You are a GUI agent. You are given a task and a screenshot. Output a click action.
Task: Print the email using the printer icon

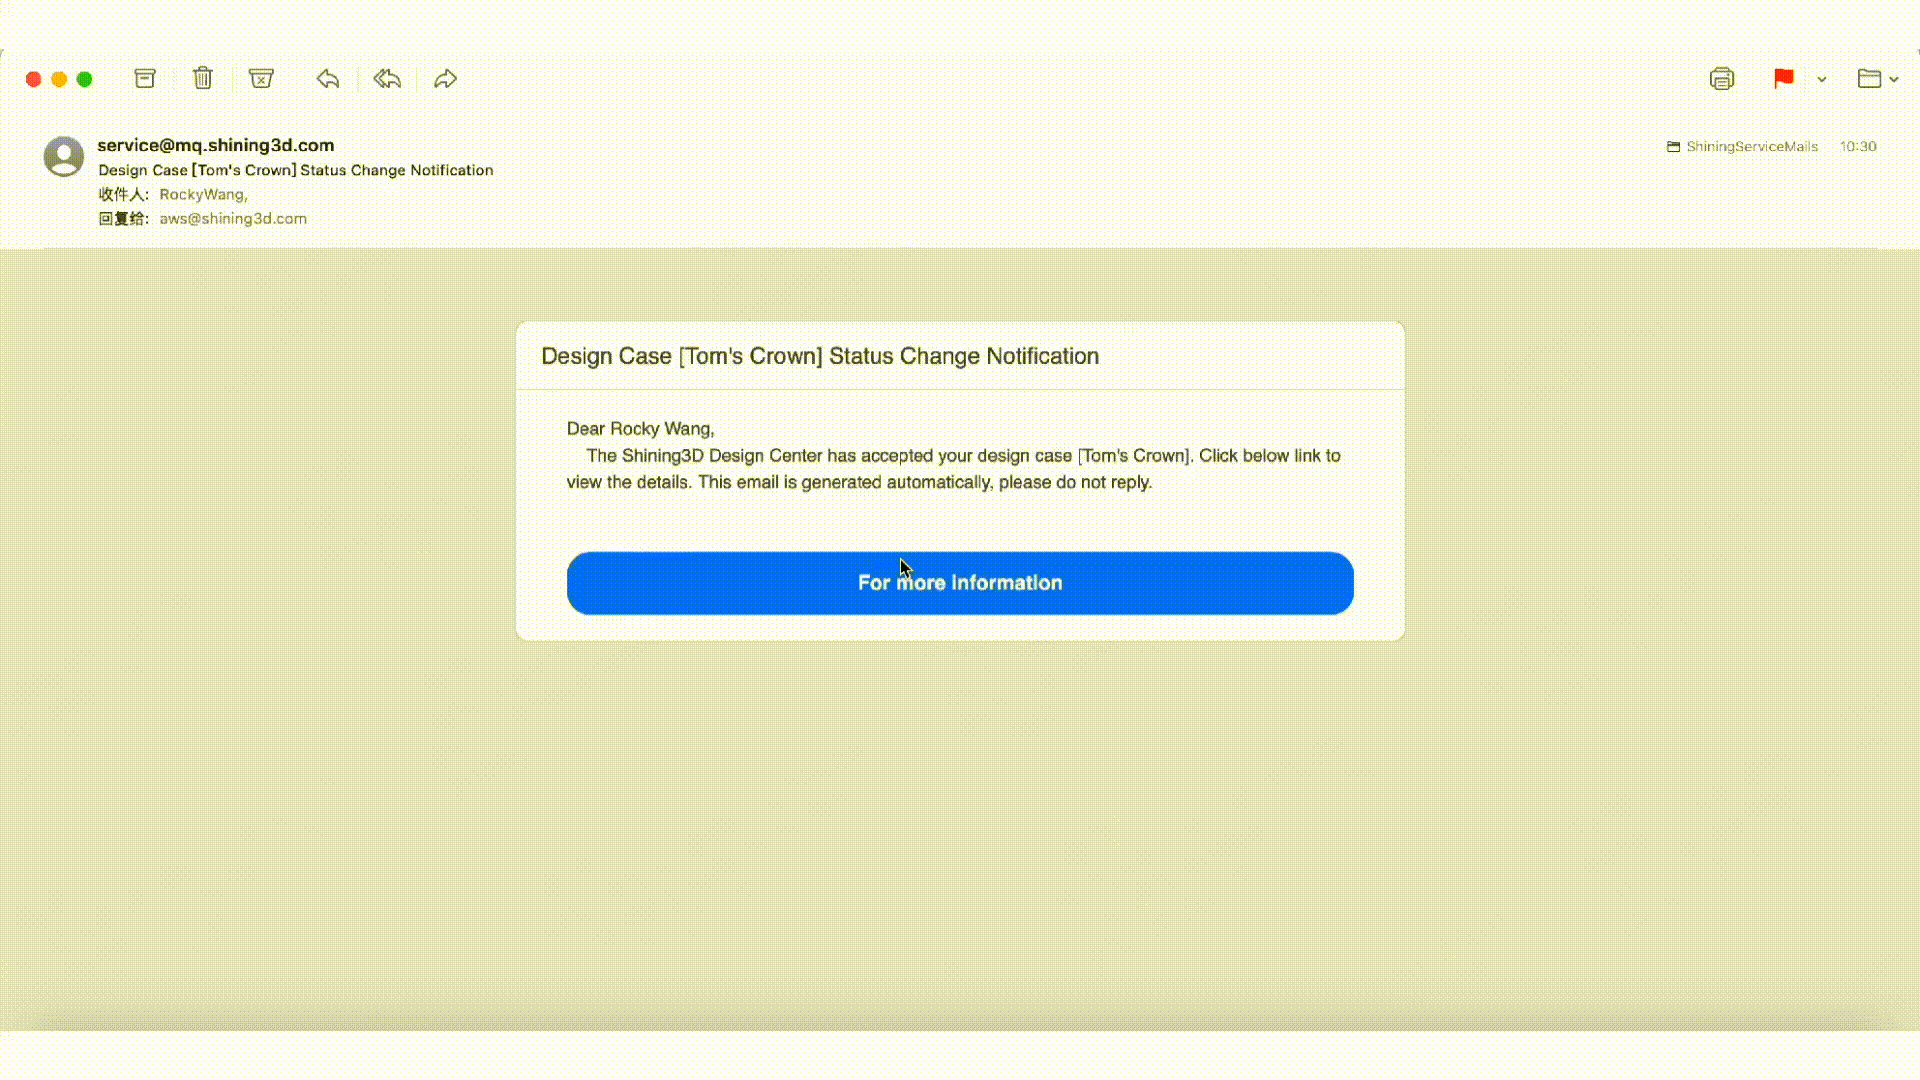click(1722, 78)
